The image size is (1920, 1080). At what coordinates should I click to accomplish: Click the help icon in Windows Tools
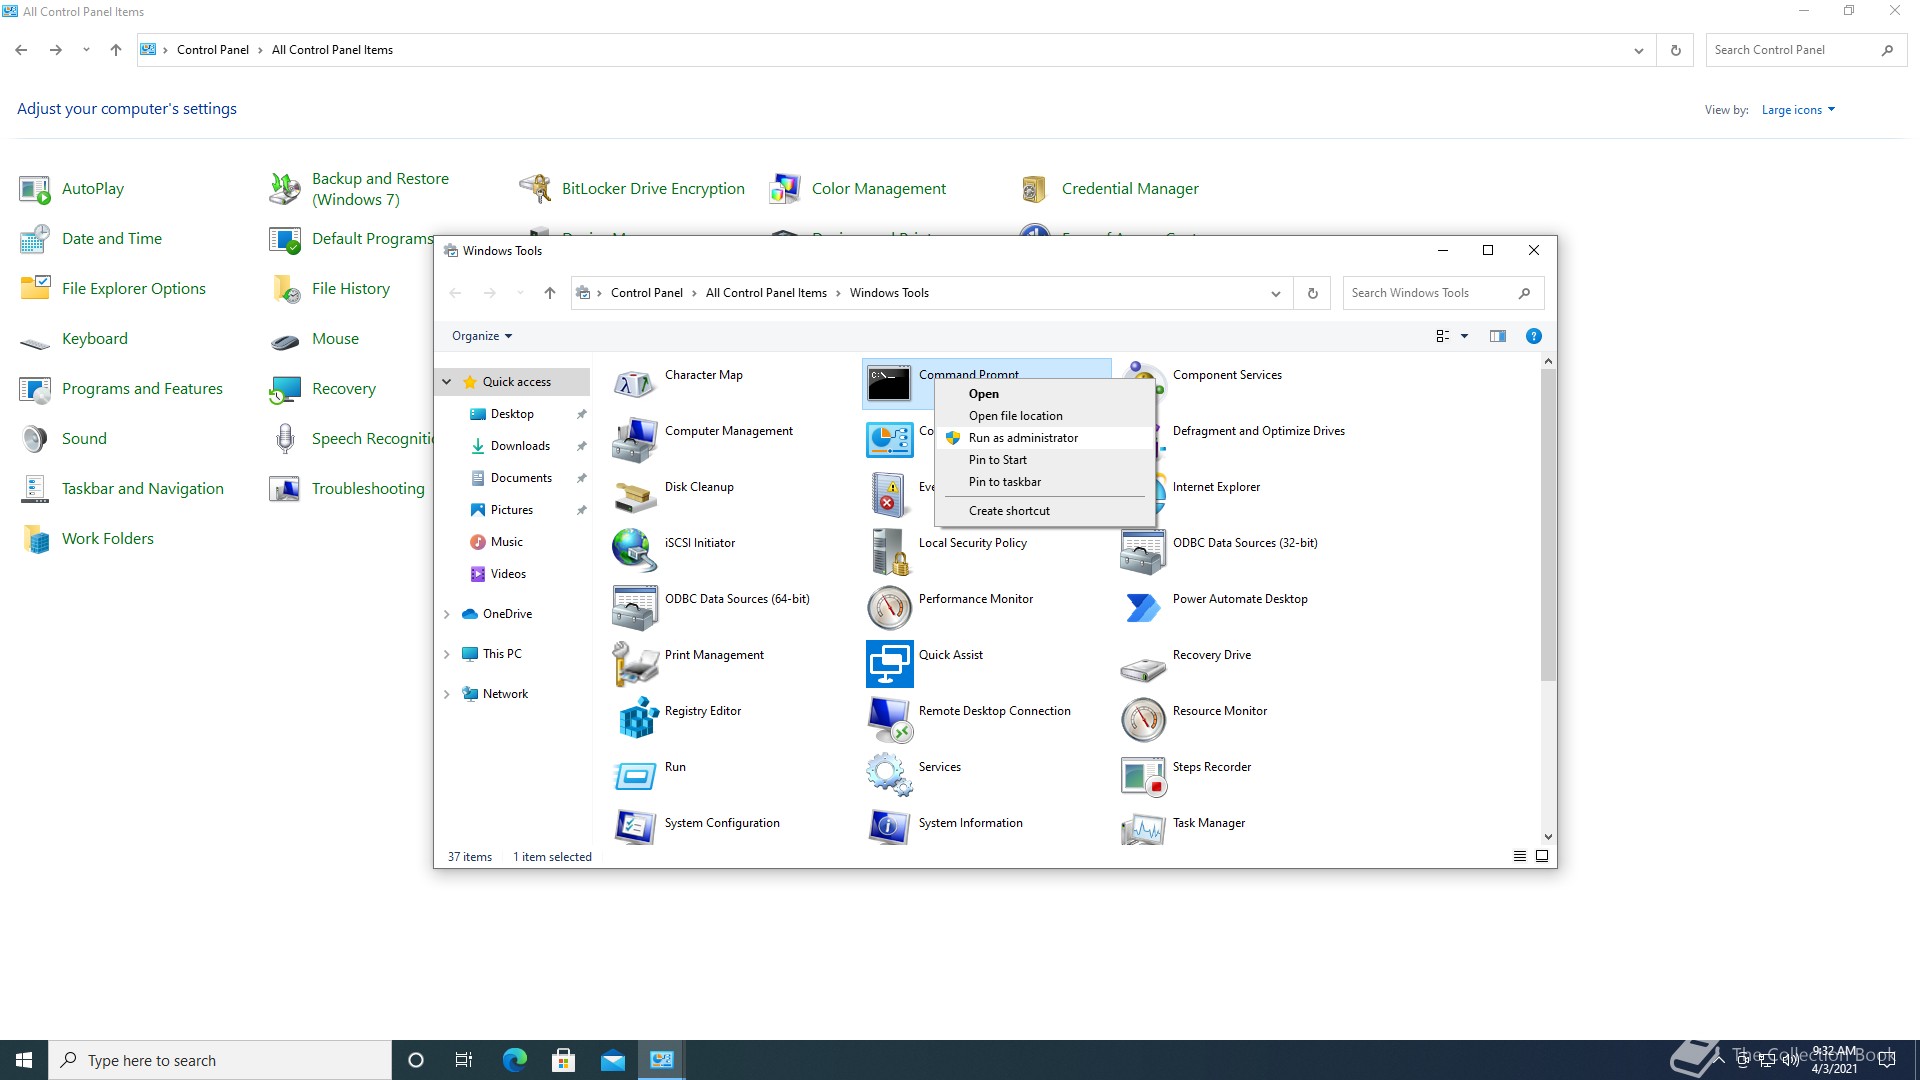tap(1533, 336)
